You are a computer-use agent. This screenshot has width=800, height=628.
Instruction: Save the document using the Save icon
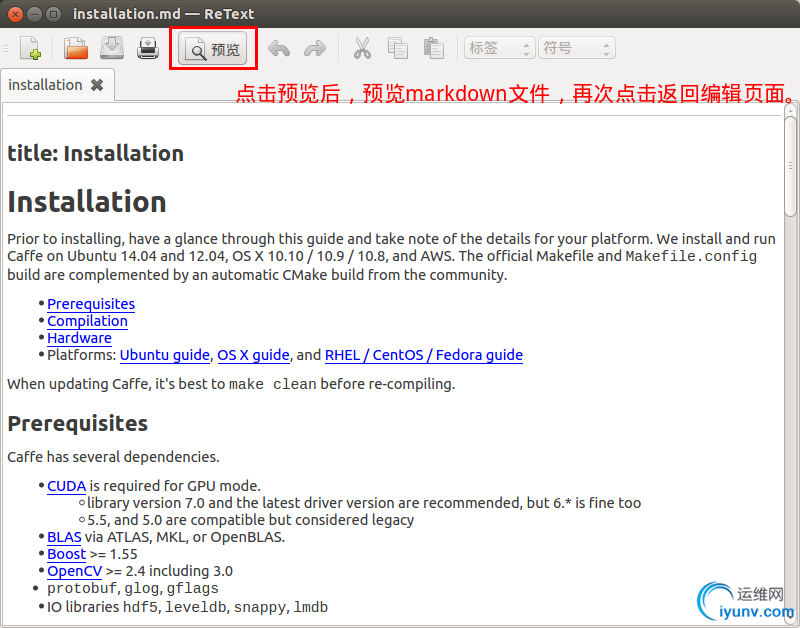click(x=112, y=48)
